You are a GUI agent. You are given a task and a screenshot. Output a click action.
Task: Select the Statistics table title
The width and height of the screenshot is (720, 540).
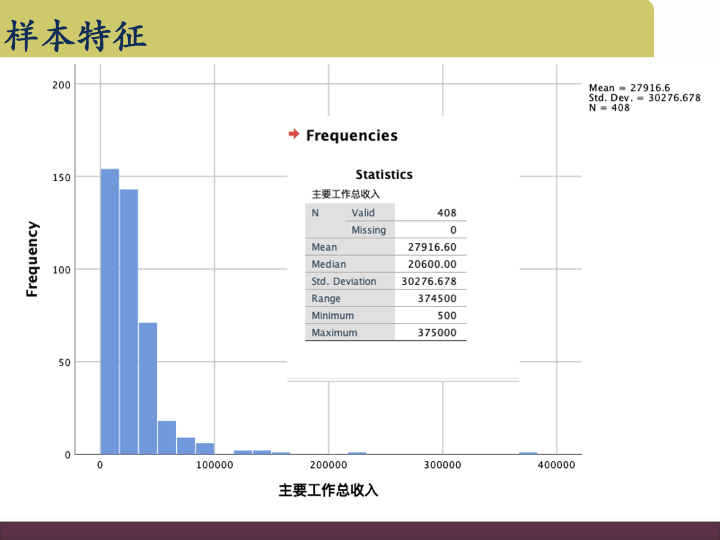click(x=384, y=175)
